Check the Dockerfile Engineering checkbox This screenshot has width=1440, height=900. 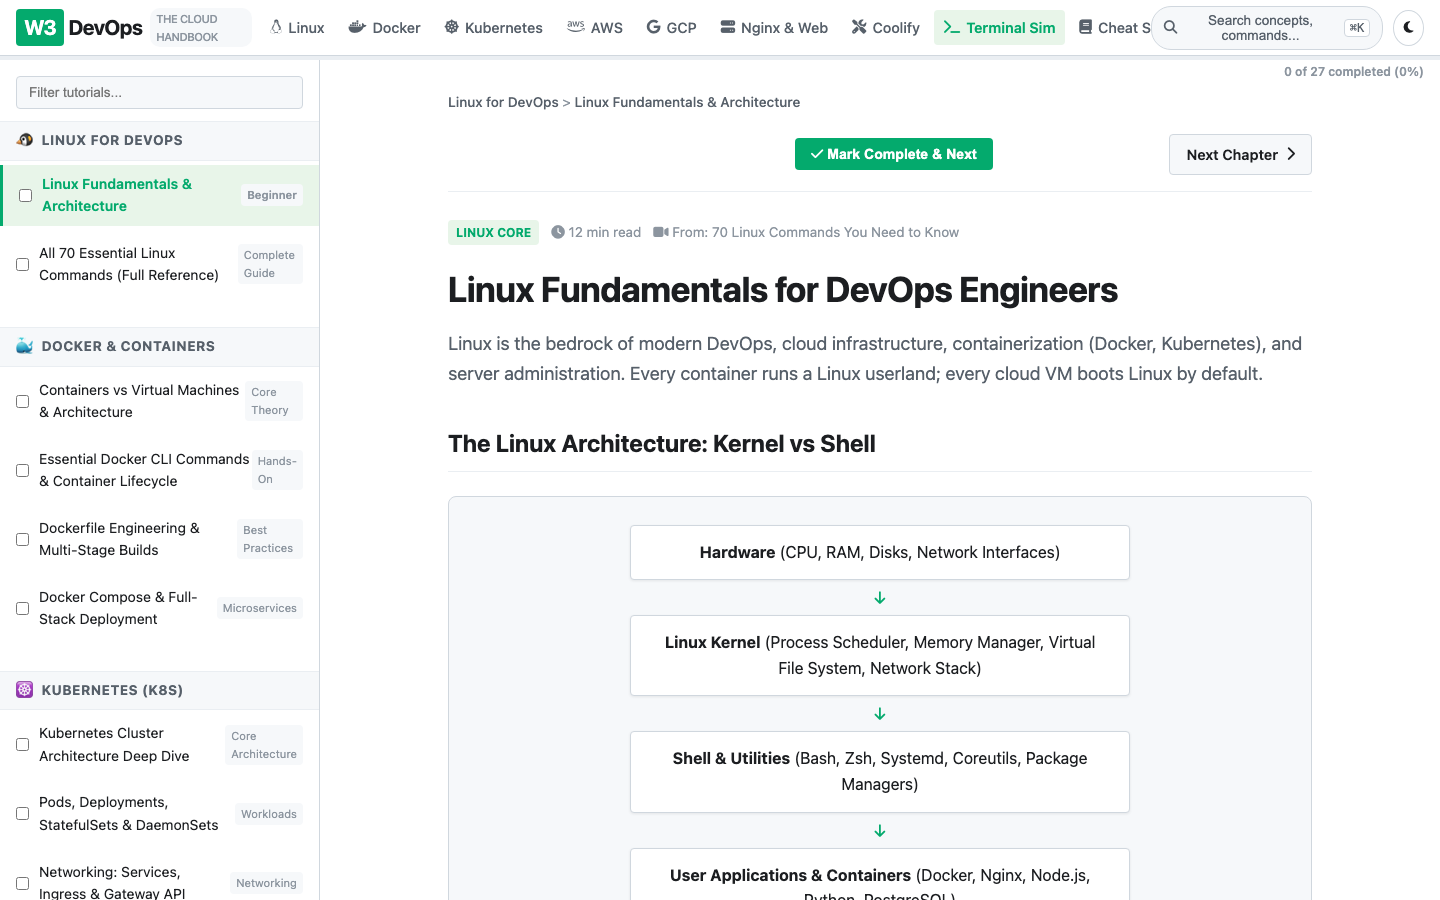[x=22, y=539]
